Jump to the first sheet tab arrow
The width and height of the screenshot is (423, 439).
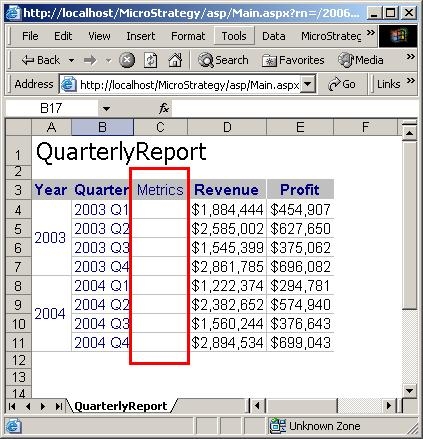(12, 406)
